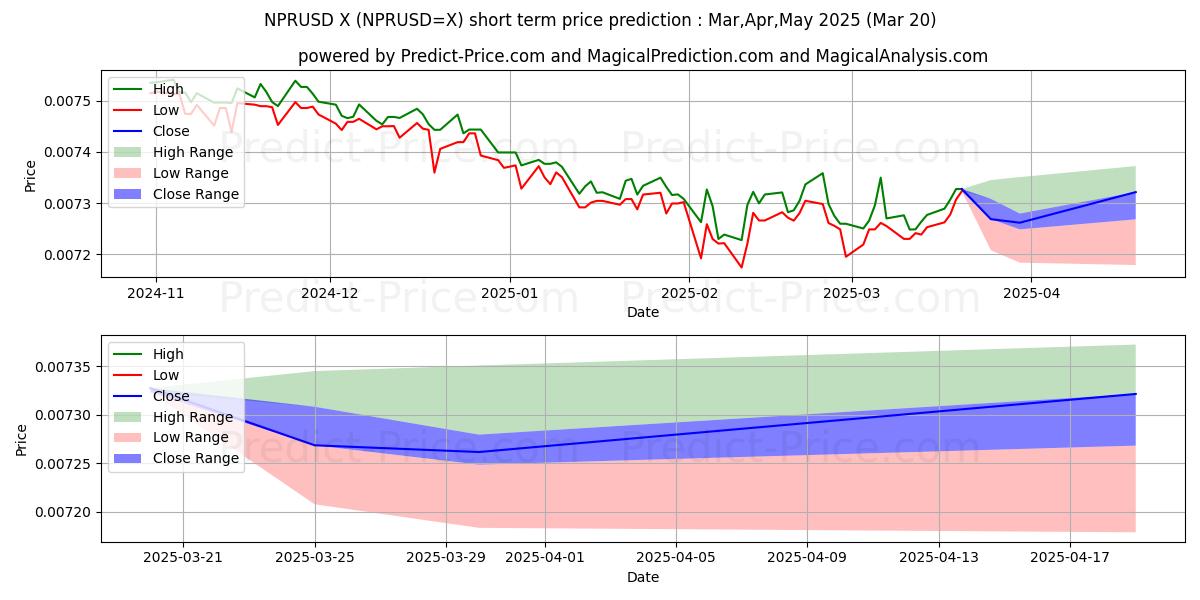Click the 2024-11 tick on top chart
Screen dimensions: 1200x600
pos(155,294)
